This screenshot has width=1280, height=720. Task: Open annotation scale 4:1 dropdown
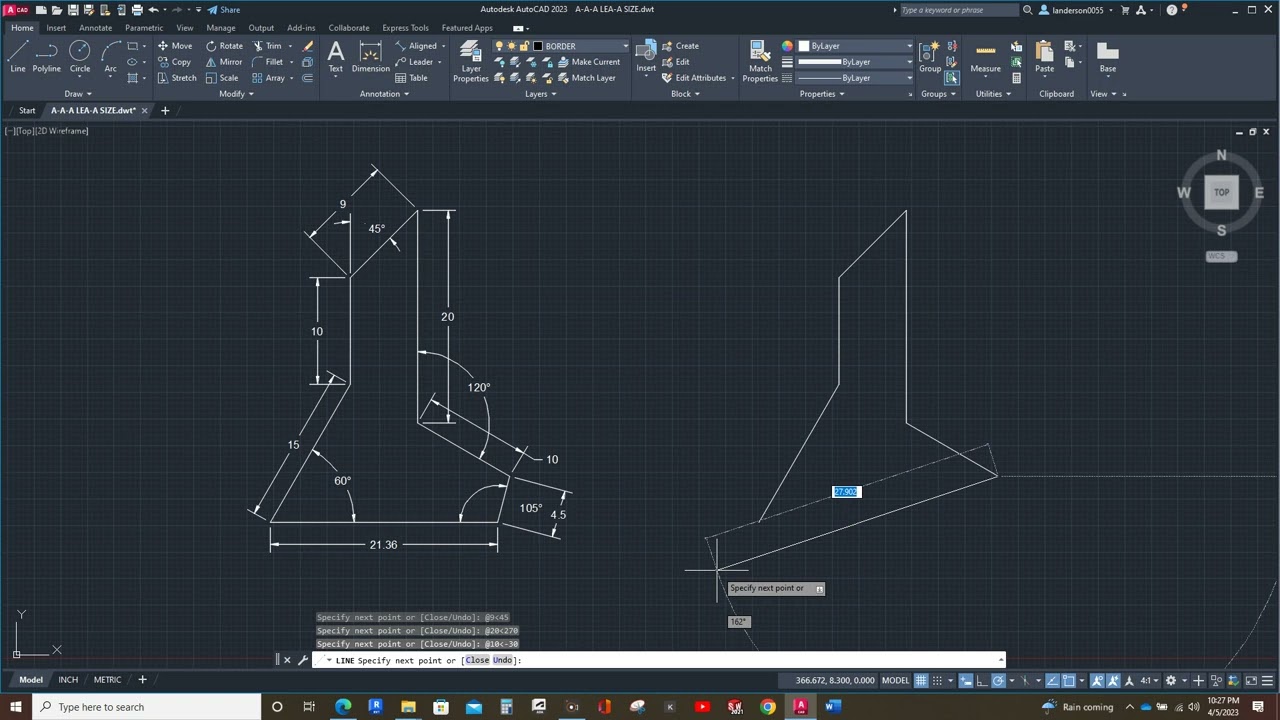point(1150,681)
